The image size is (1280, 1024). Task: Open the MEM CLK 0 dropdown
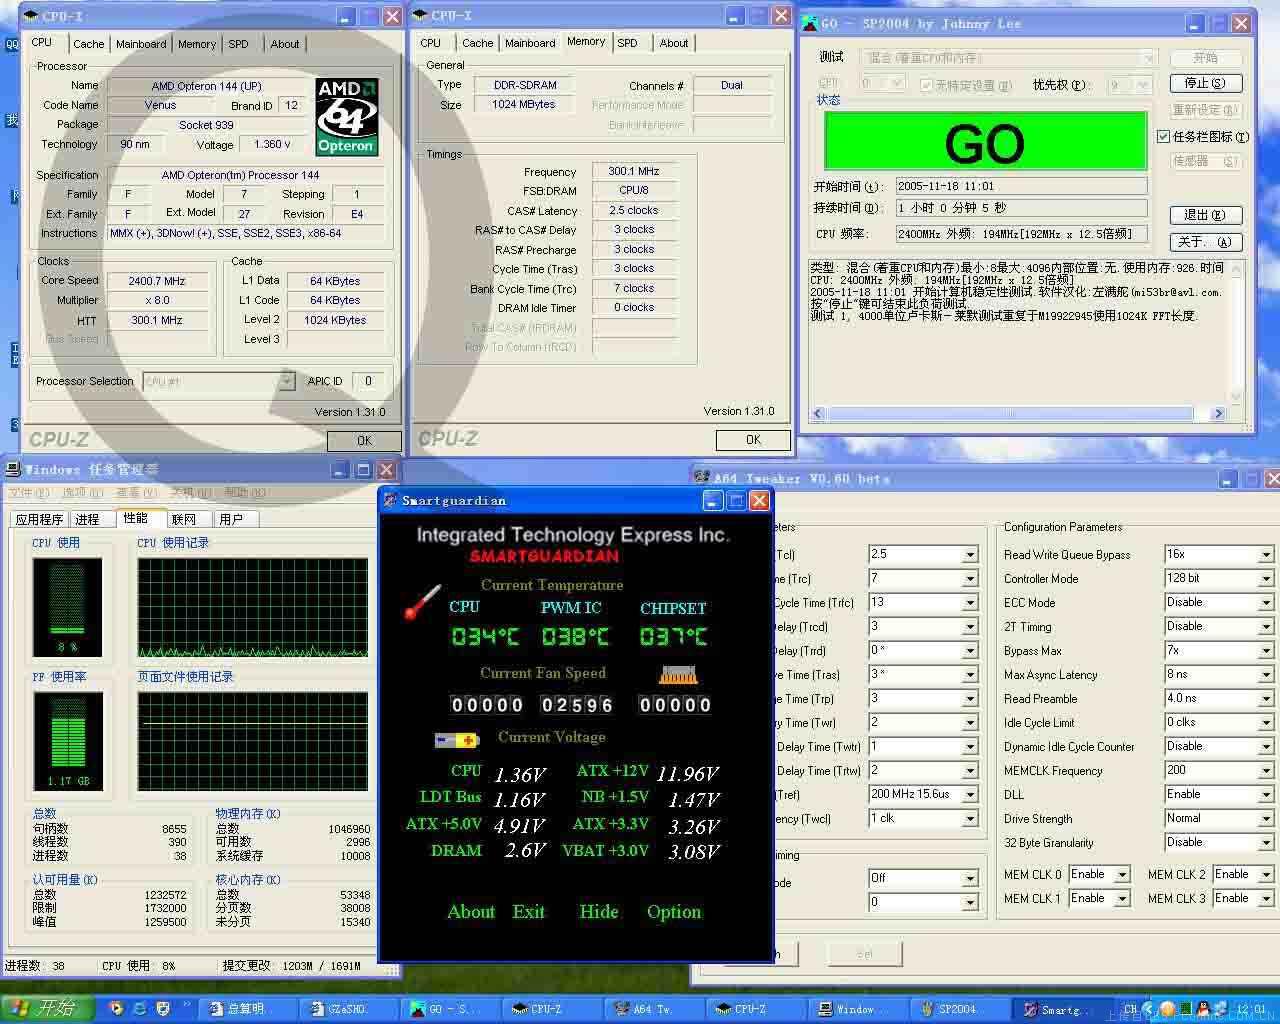1122,875
